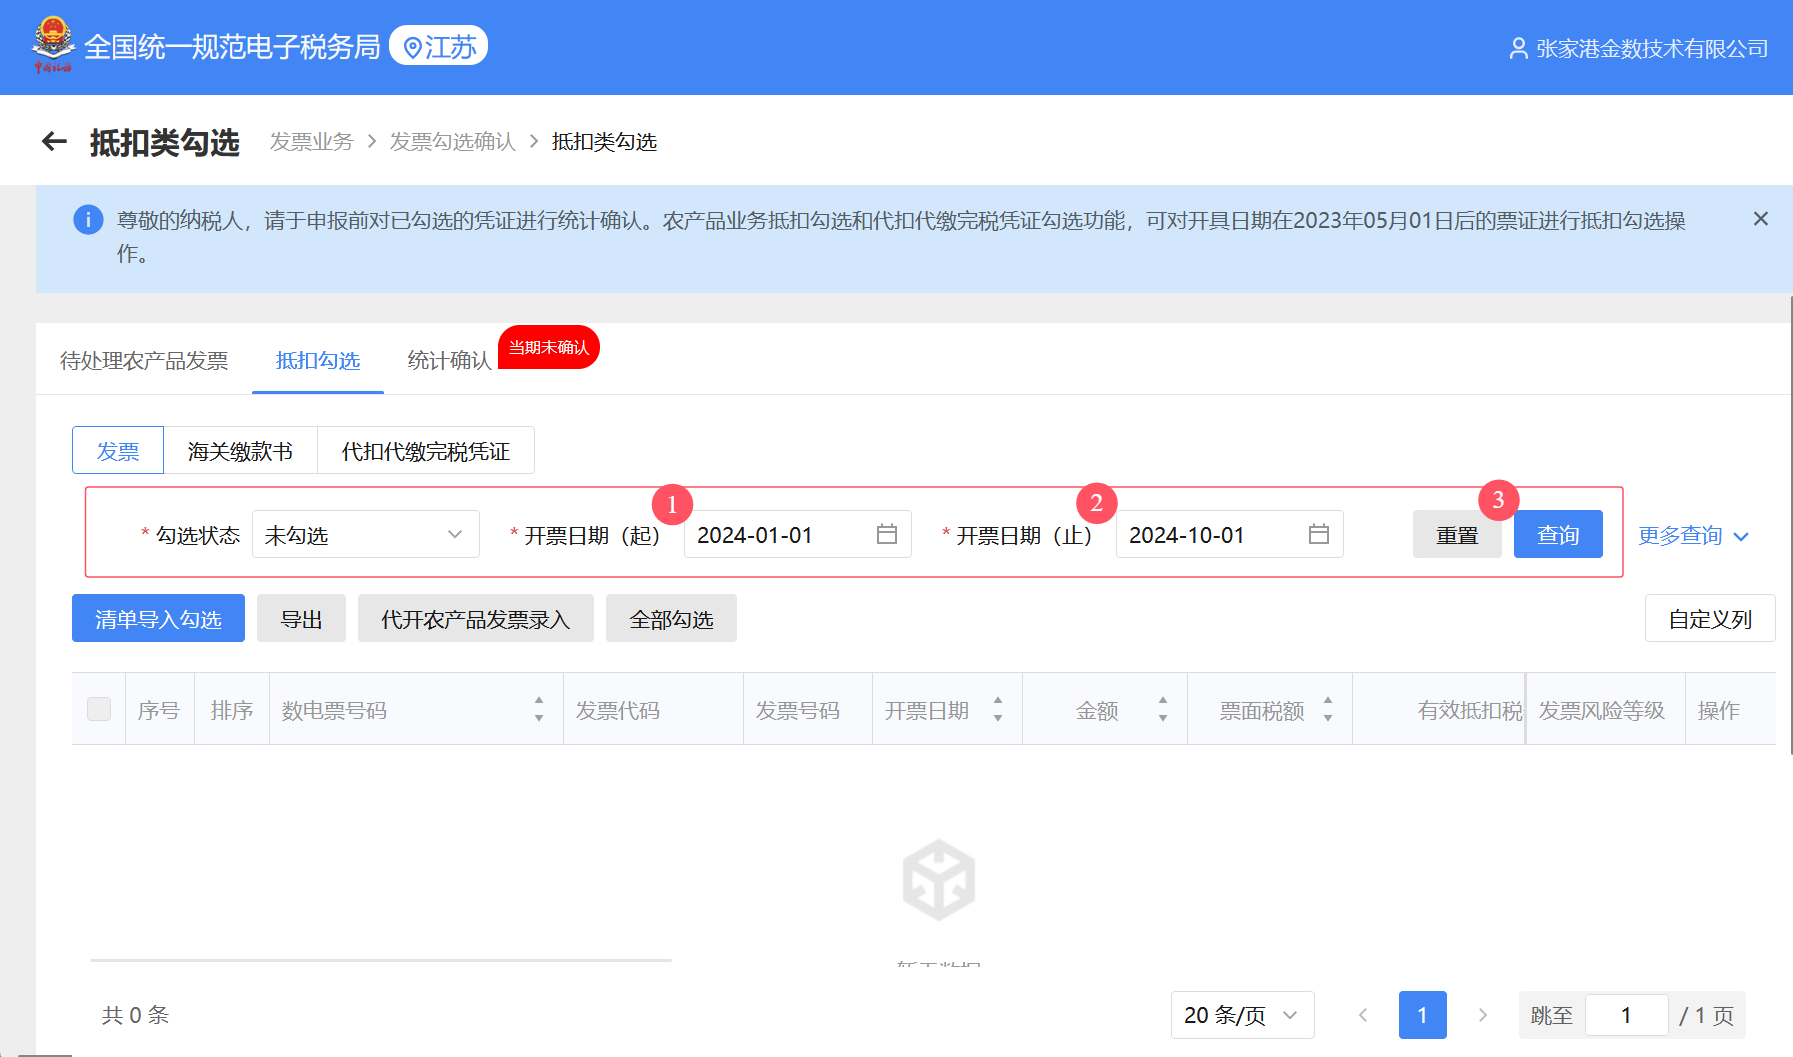Click page 1 pagination button
The height and width of the screenshot is (1057, 1793).
click(x=1423, y=1015)
